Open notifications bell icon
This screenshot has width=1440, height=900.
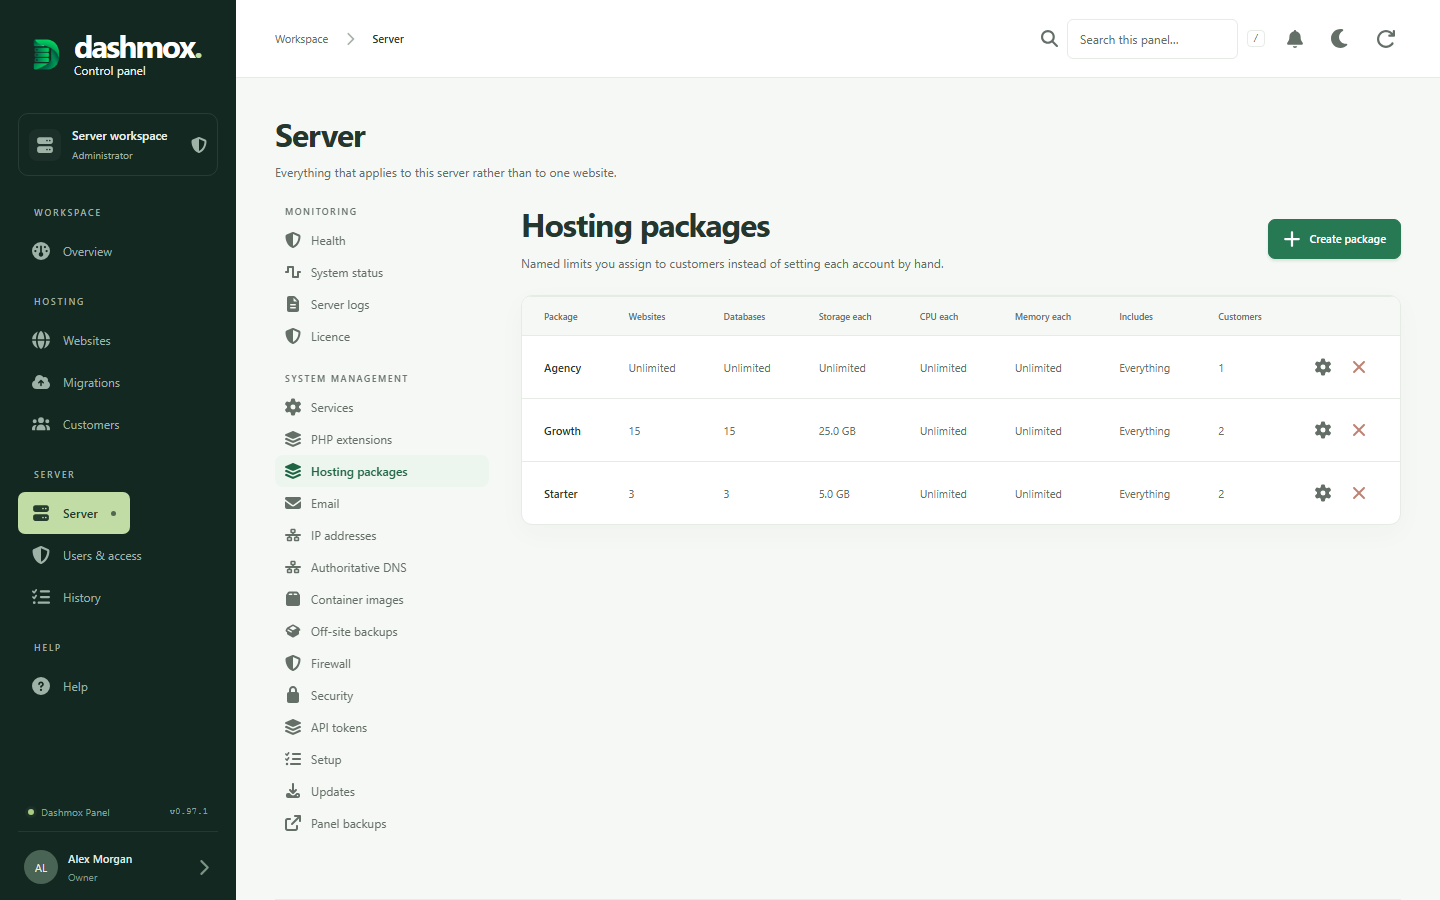click(x=1295, y=39)
